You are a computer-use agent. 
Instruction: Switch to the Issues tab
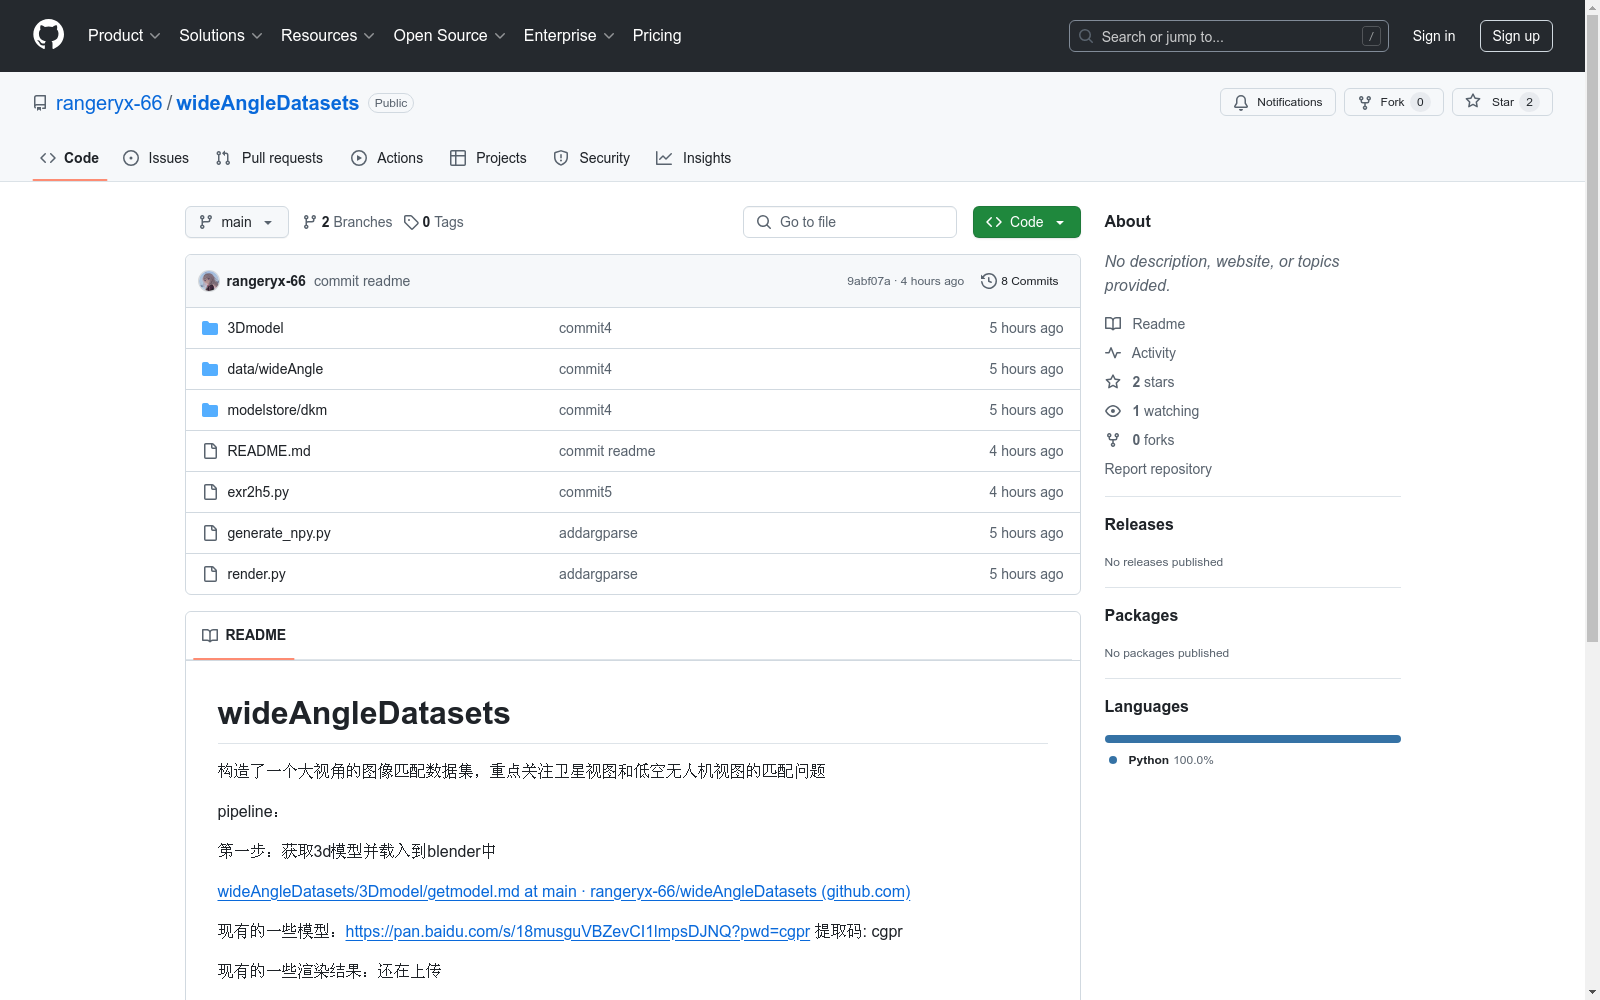pos(156,158)
